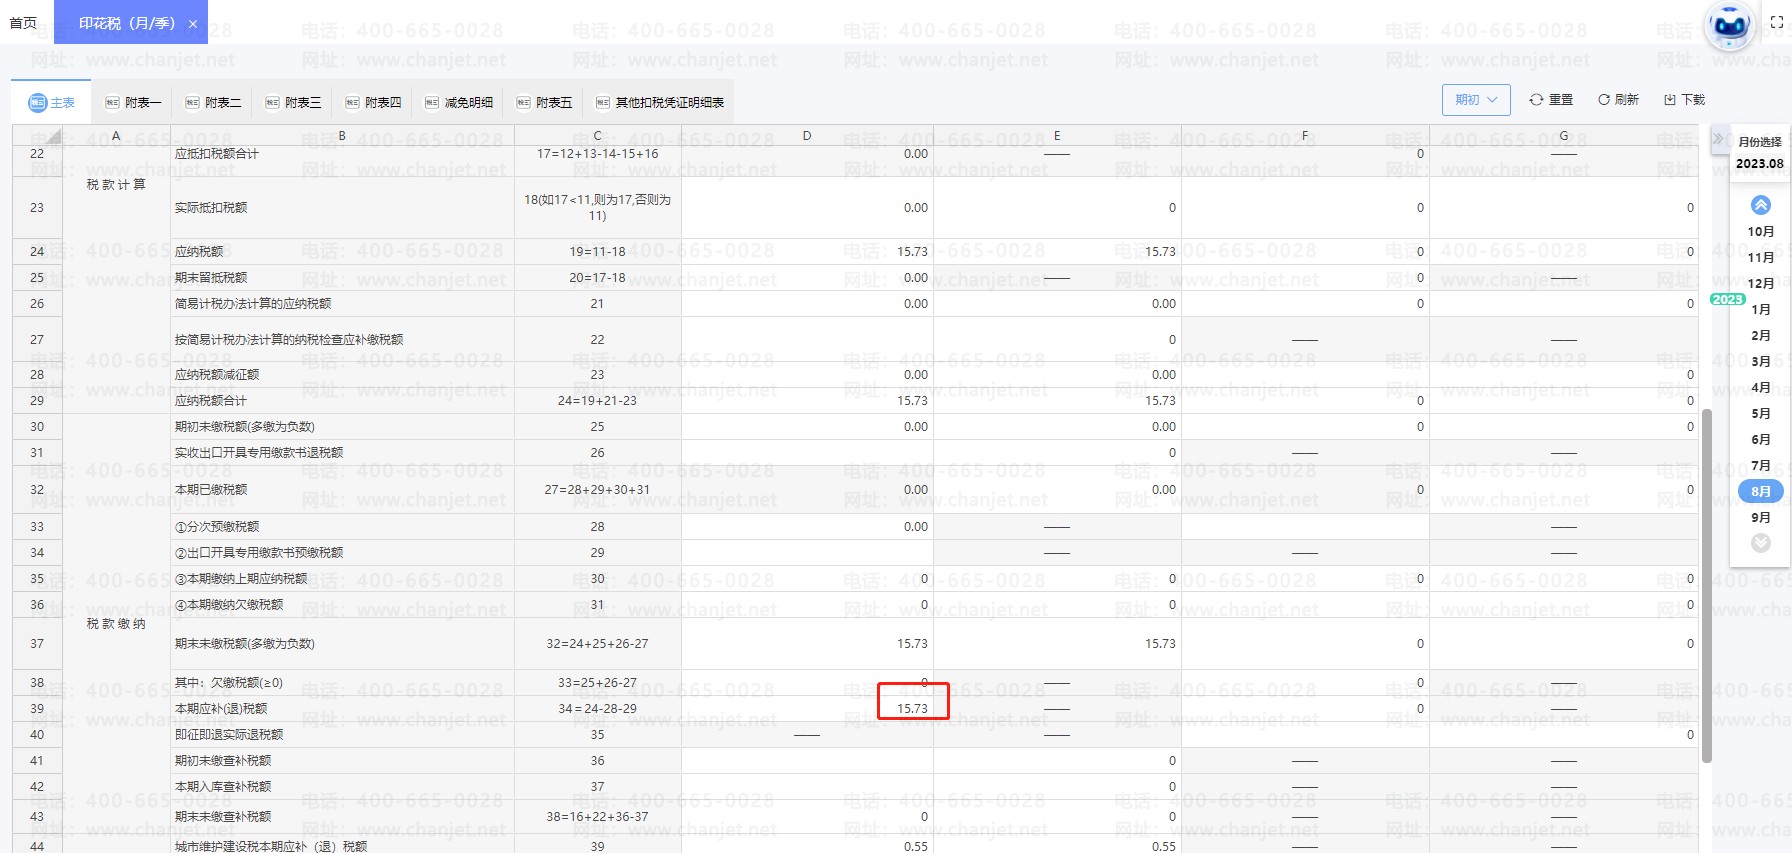Open the 期初 dropdown
The image size is (1792, 853).
click(1476, 100)
